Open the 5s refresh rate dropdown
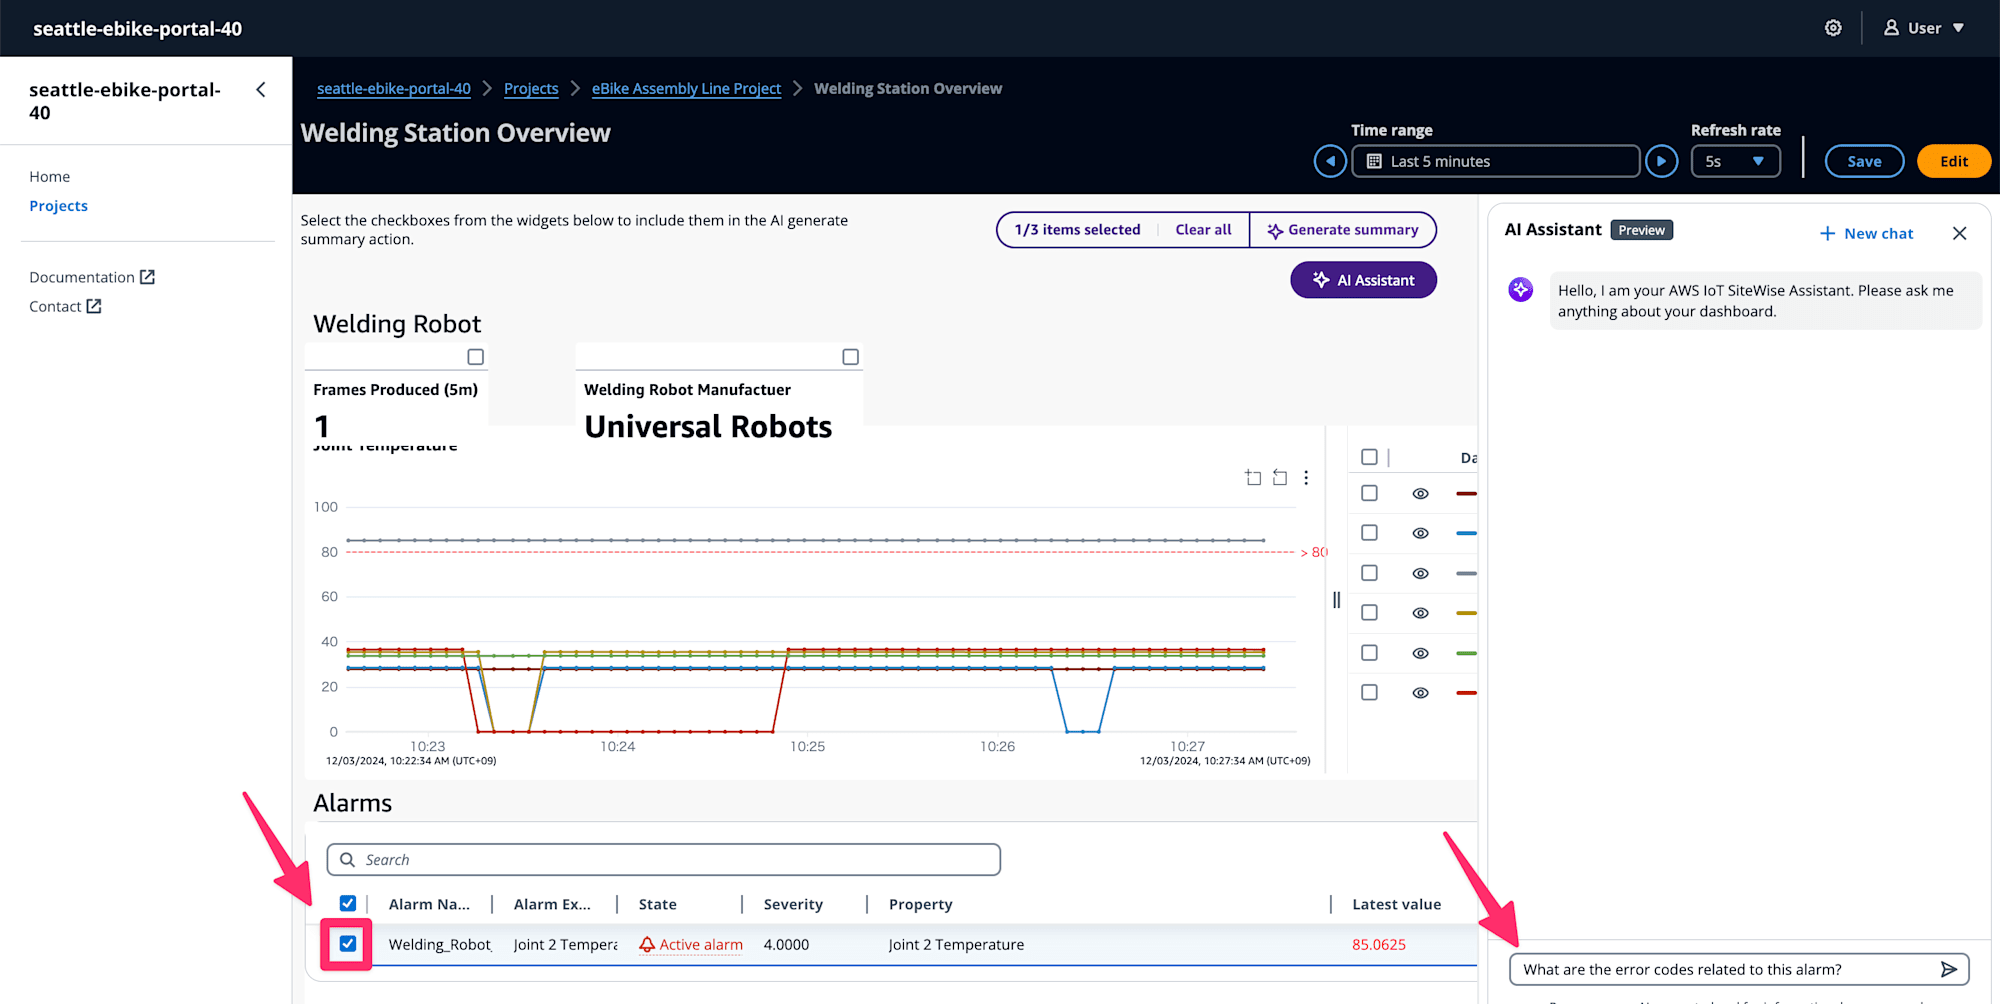The width and height of the screenshot is (2000, 1004). pyautogui.click(x=1735, y=161)
